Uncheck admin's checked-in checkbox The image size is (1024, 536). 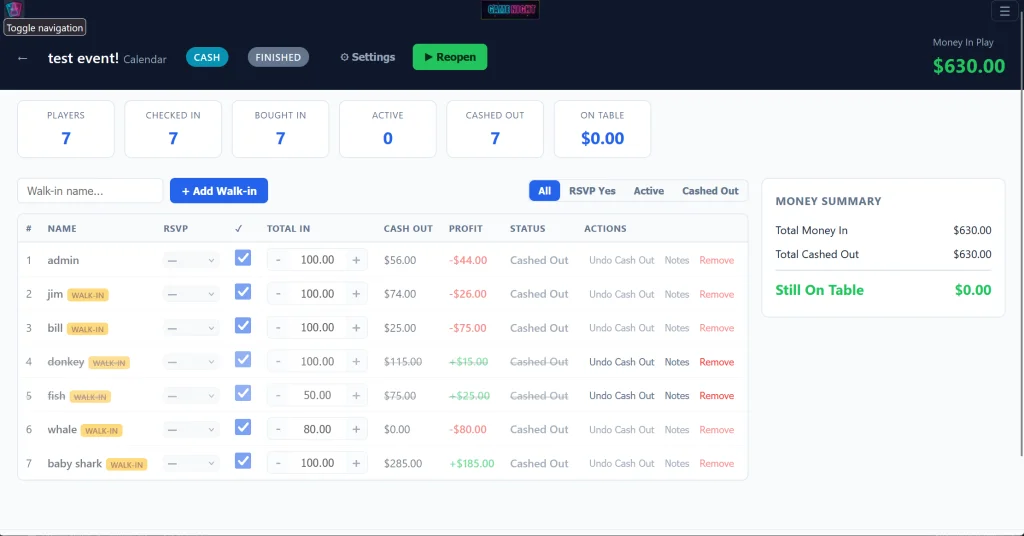click(243, 258)
